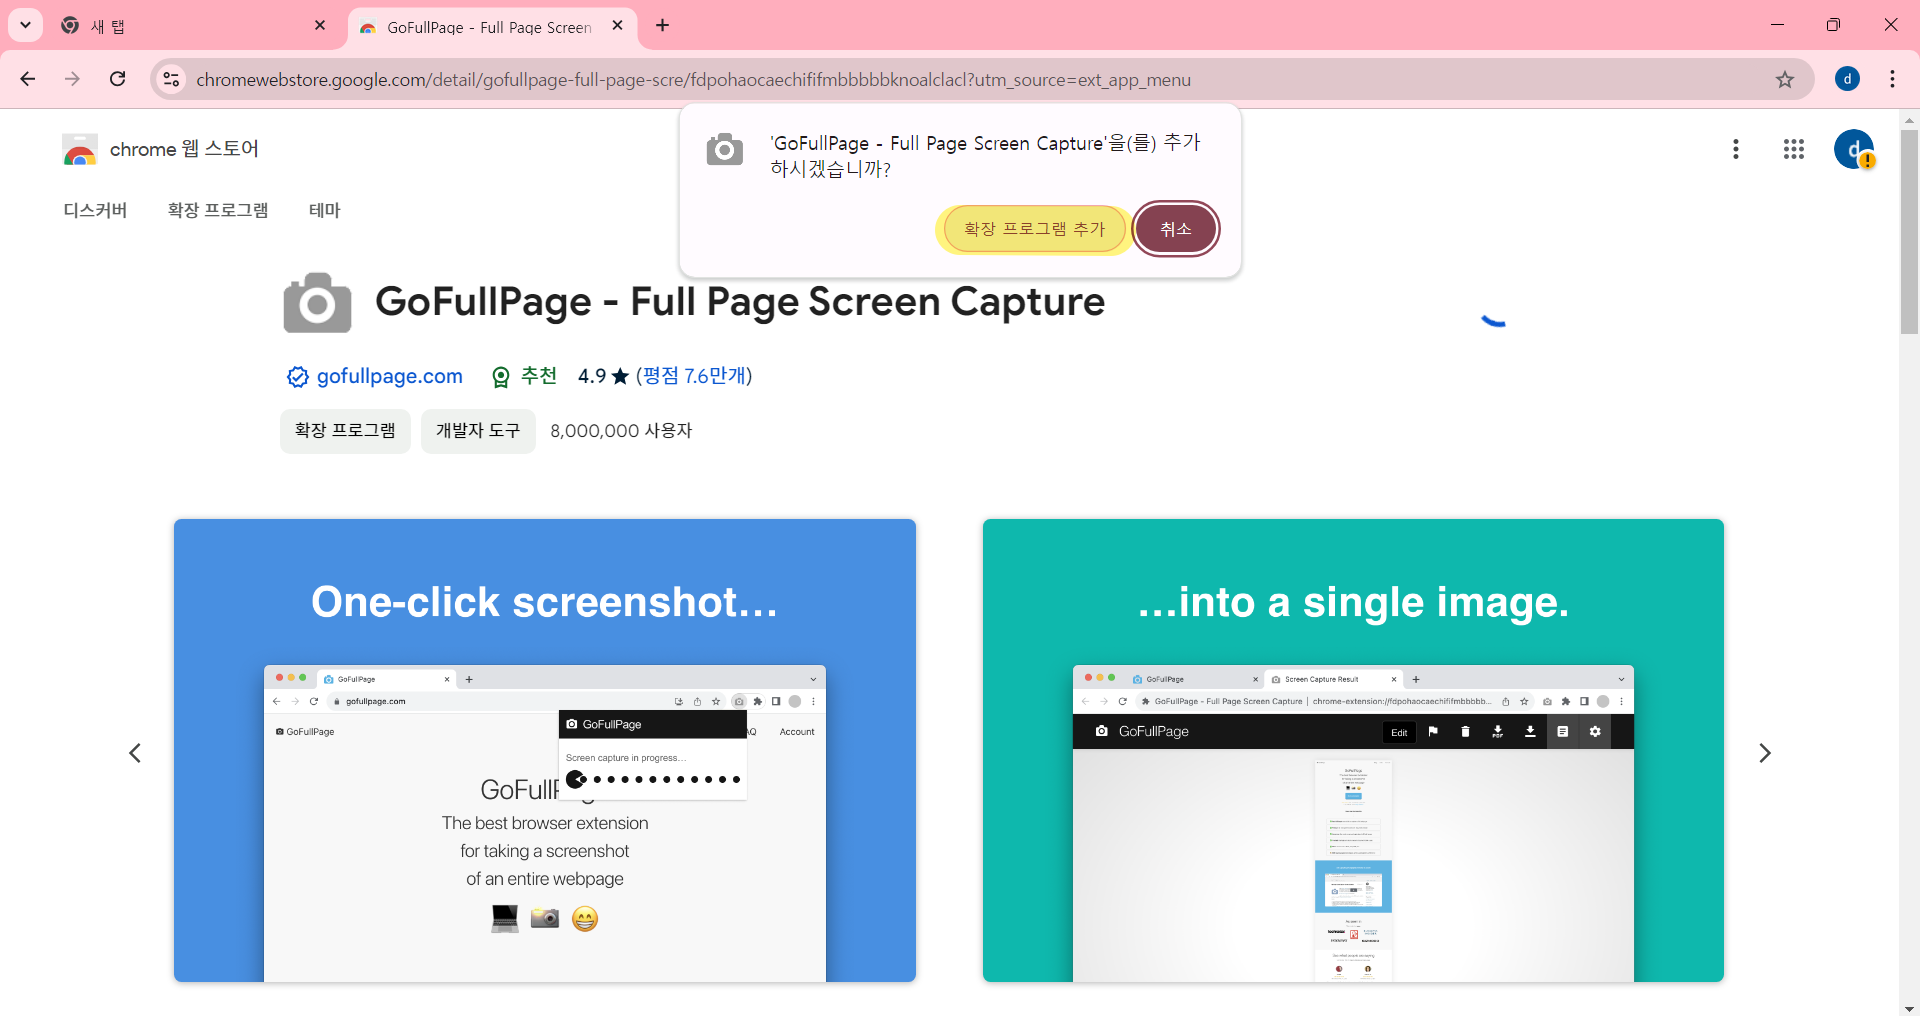
Task: Open the 평점 7.6만개 ratings link
Action: pos(694,376)
